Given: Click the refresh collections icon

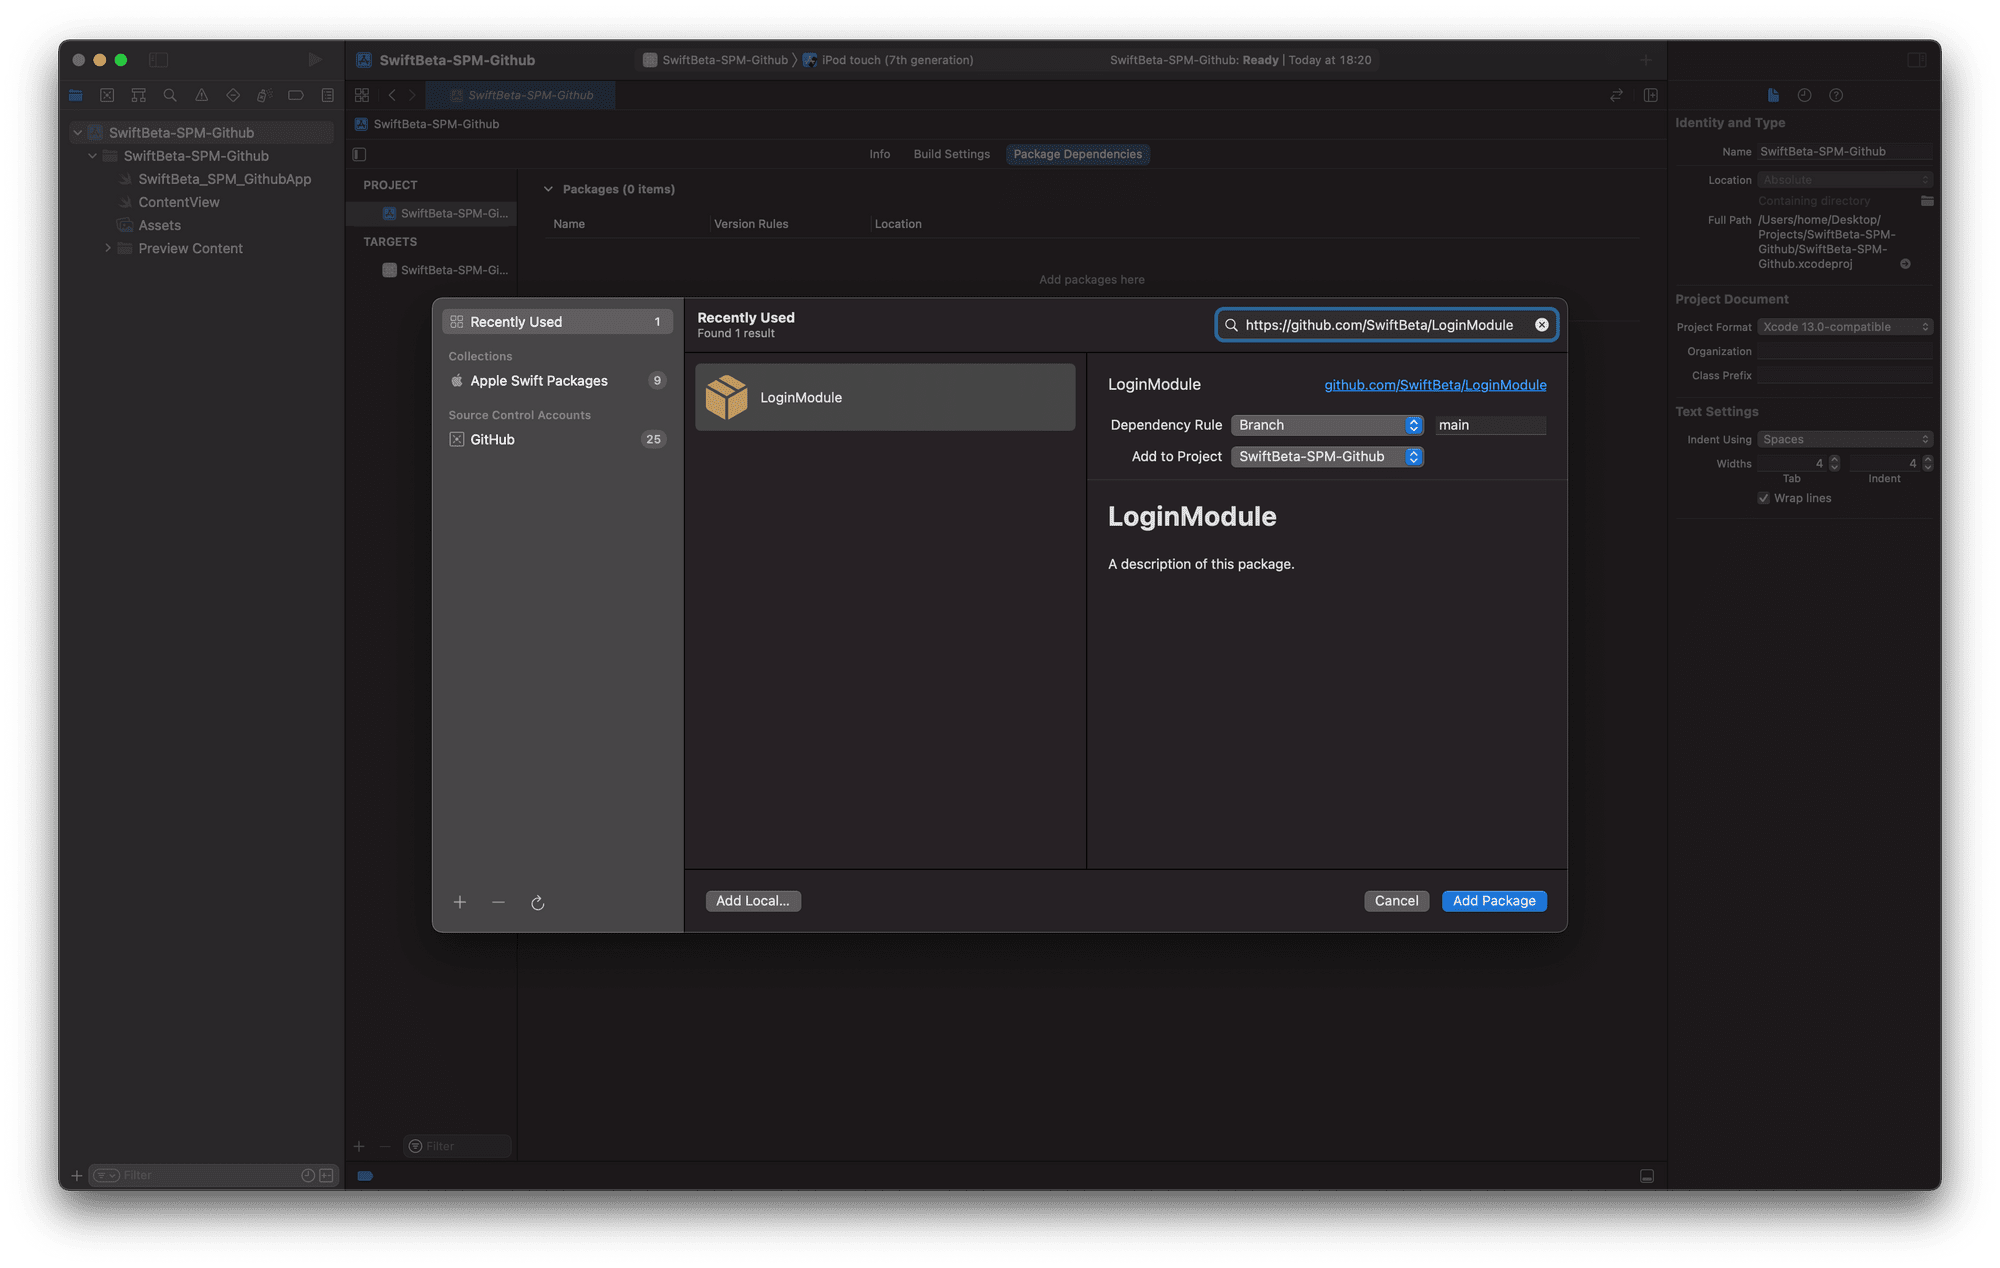Looking at the screenshot, I should (x=537, y=903).
